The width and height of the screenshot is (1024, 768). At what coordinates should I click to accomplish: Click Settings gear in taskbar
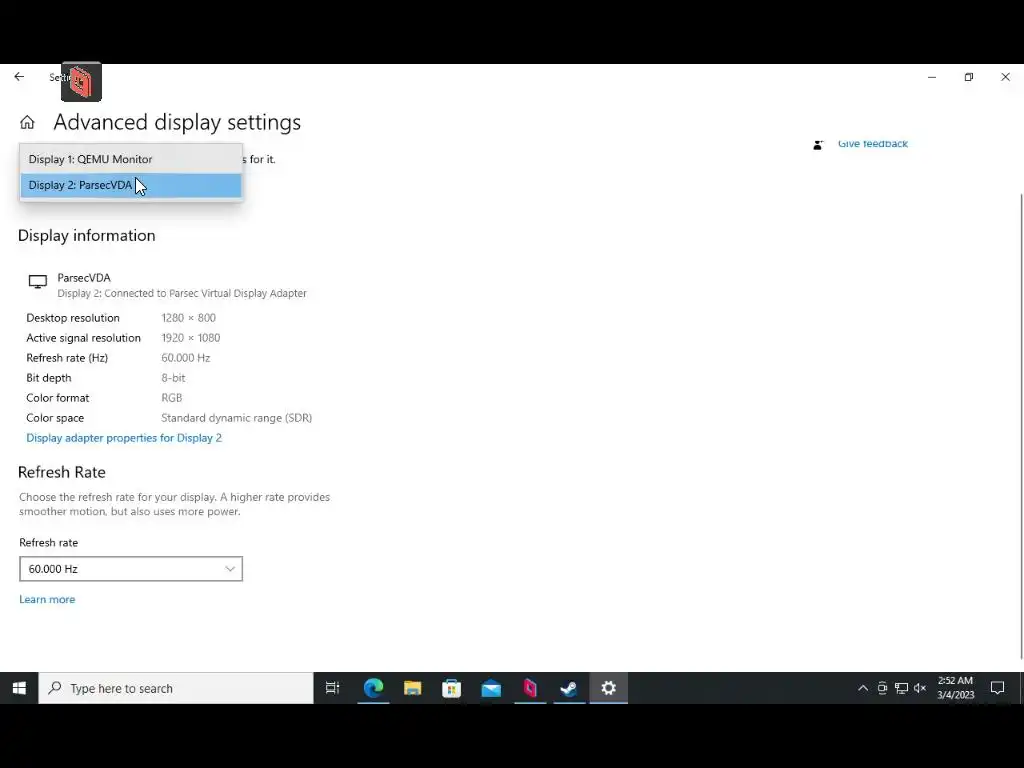tap(609, 688)
